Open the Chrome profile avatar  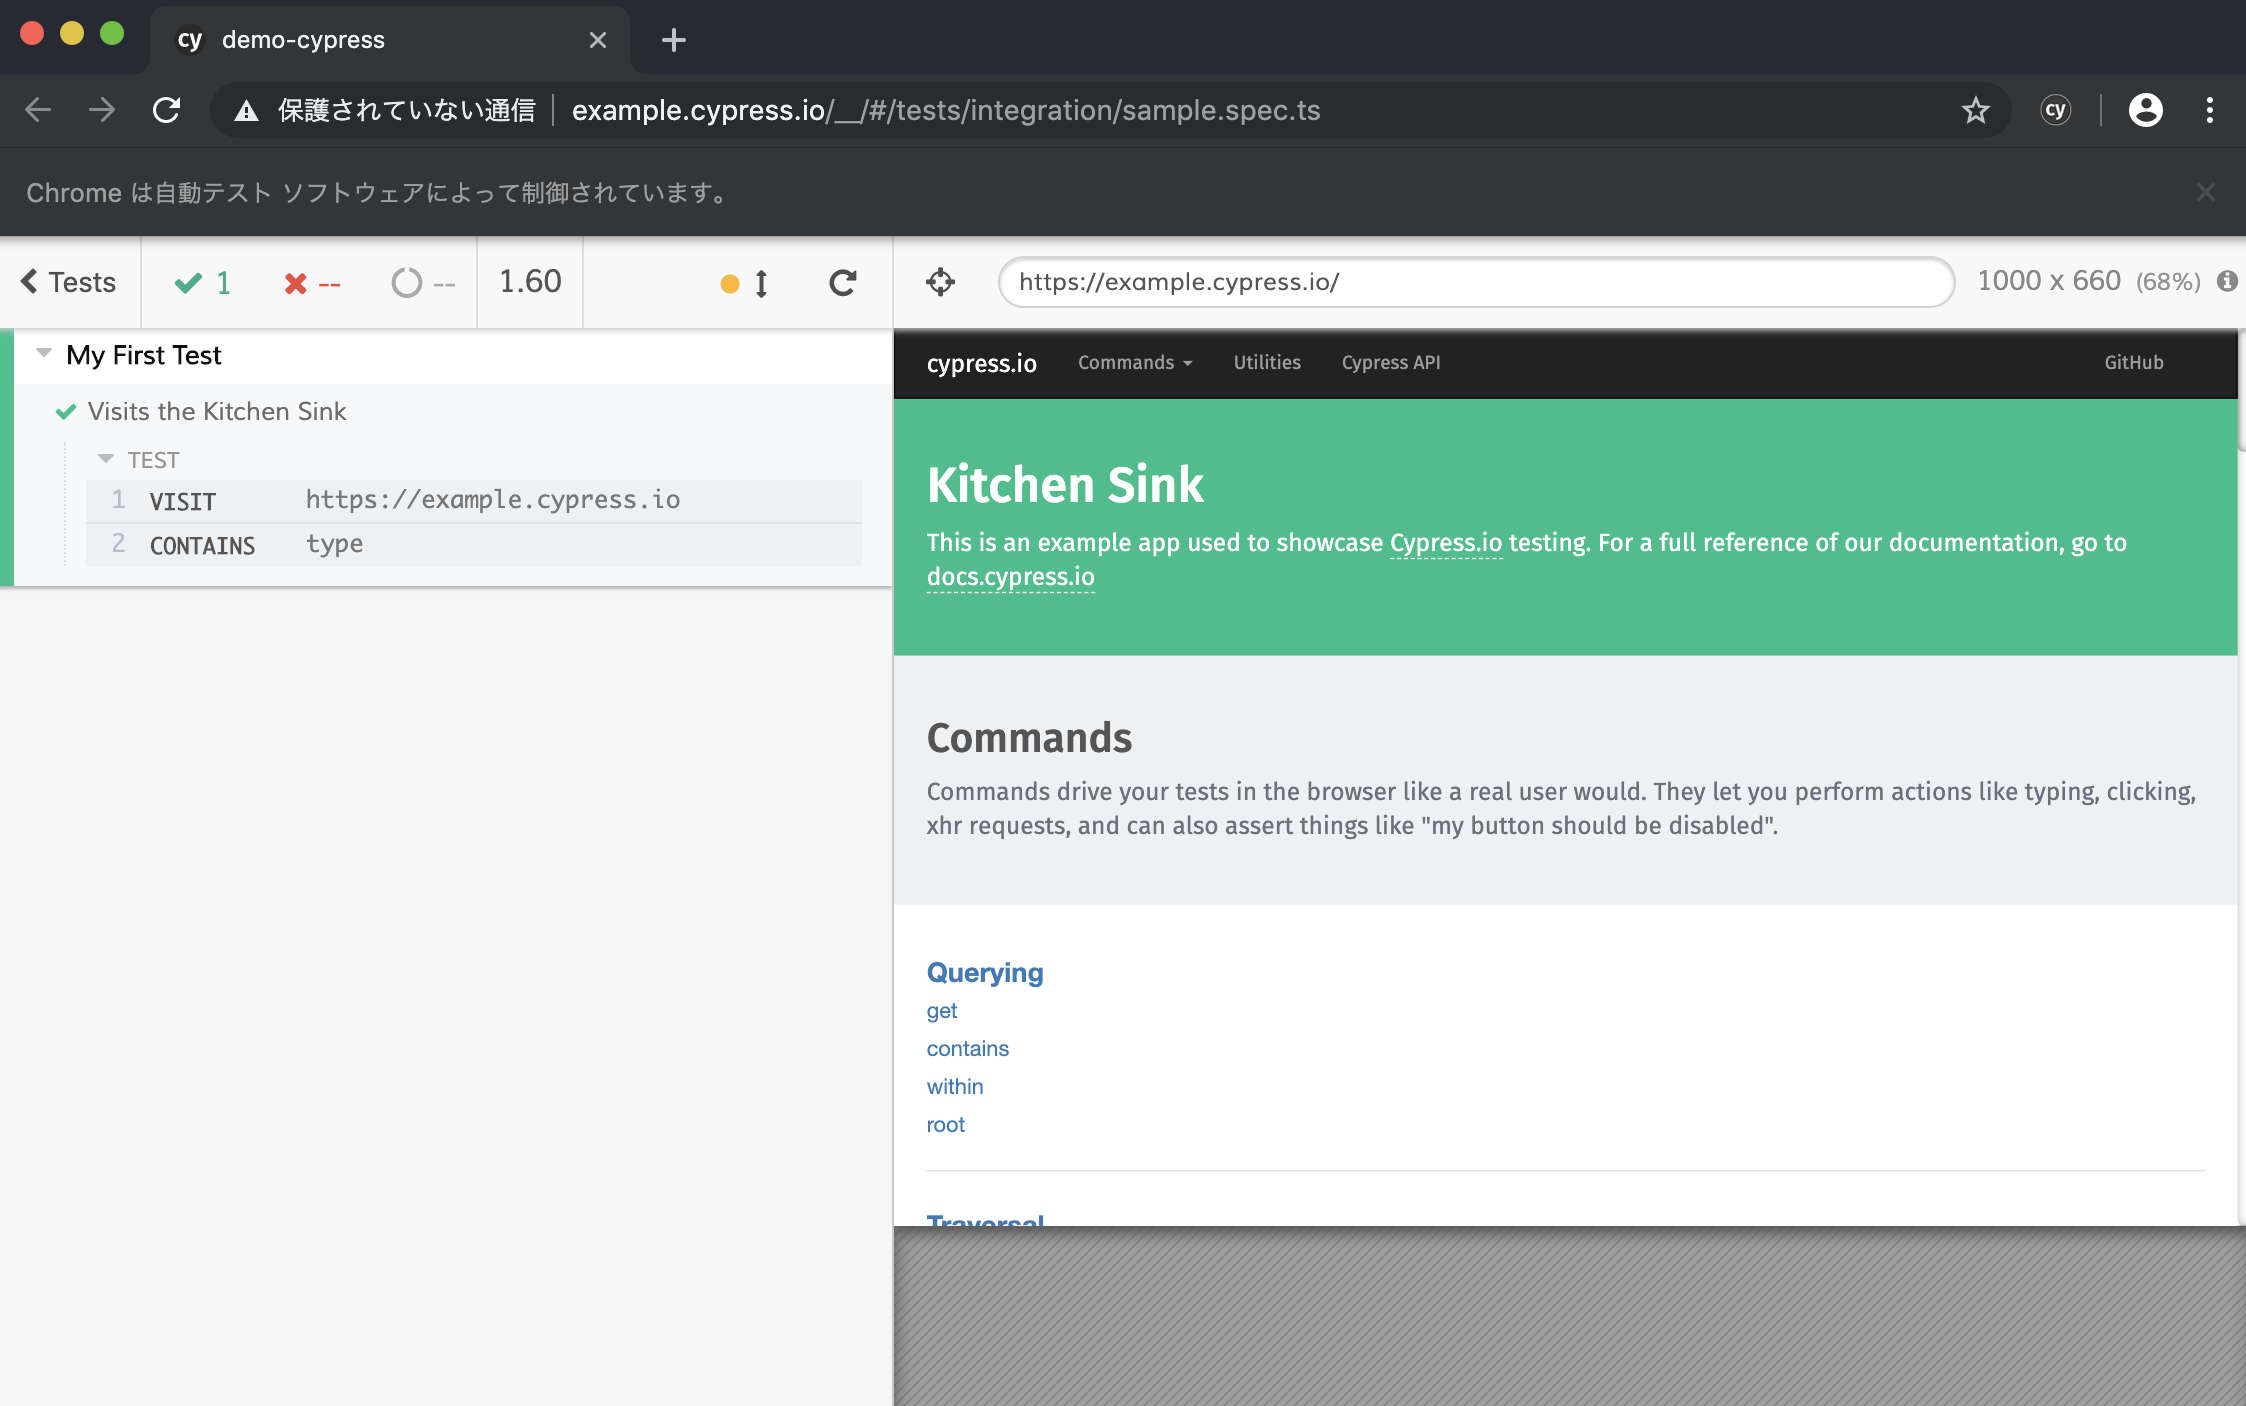point(2145,110)
